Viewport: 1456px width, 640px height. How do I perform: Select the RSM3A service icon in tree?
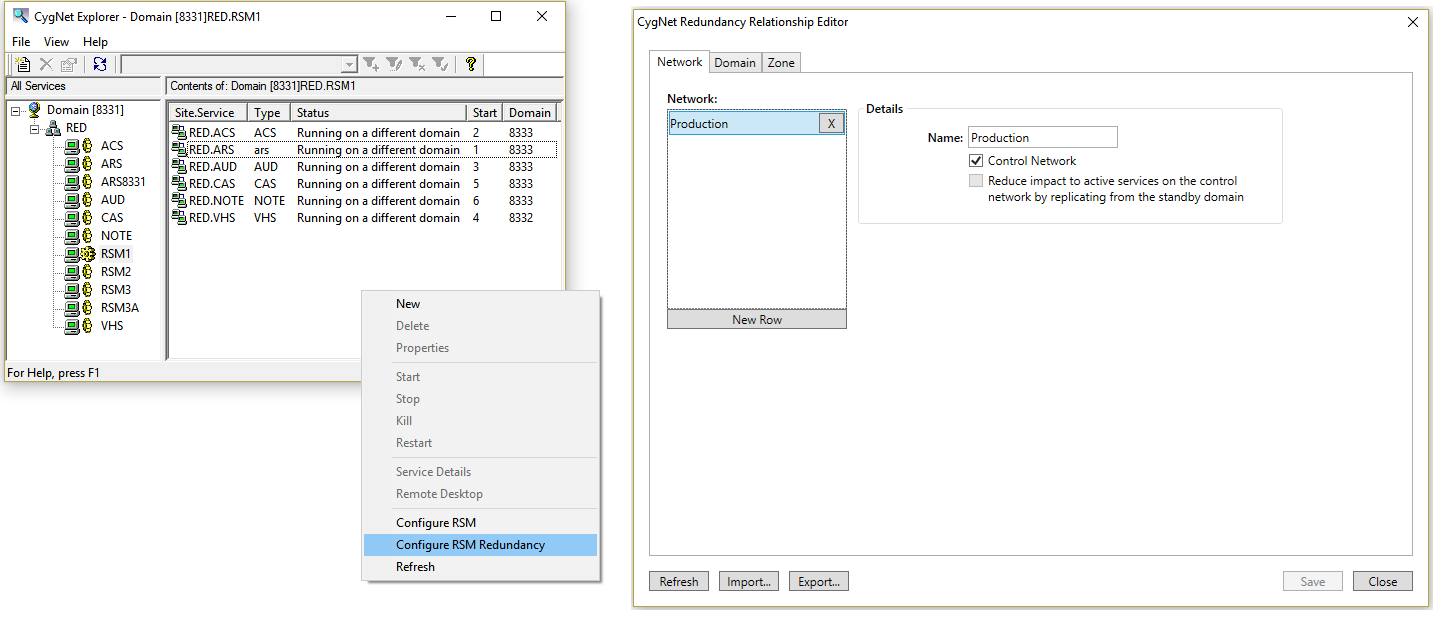[79, 308]
